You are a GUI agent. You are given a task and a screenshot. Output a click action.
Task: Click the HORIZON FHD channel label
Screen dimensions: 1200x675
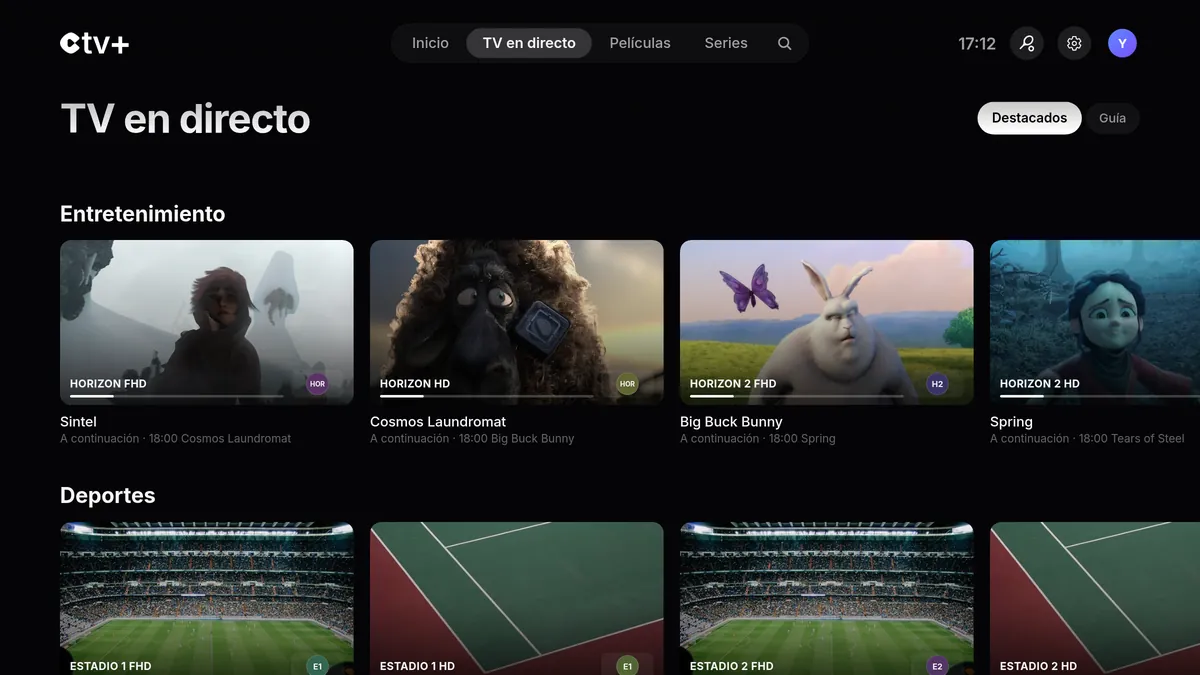[x=108, y=384]
